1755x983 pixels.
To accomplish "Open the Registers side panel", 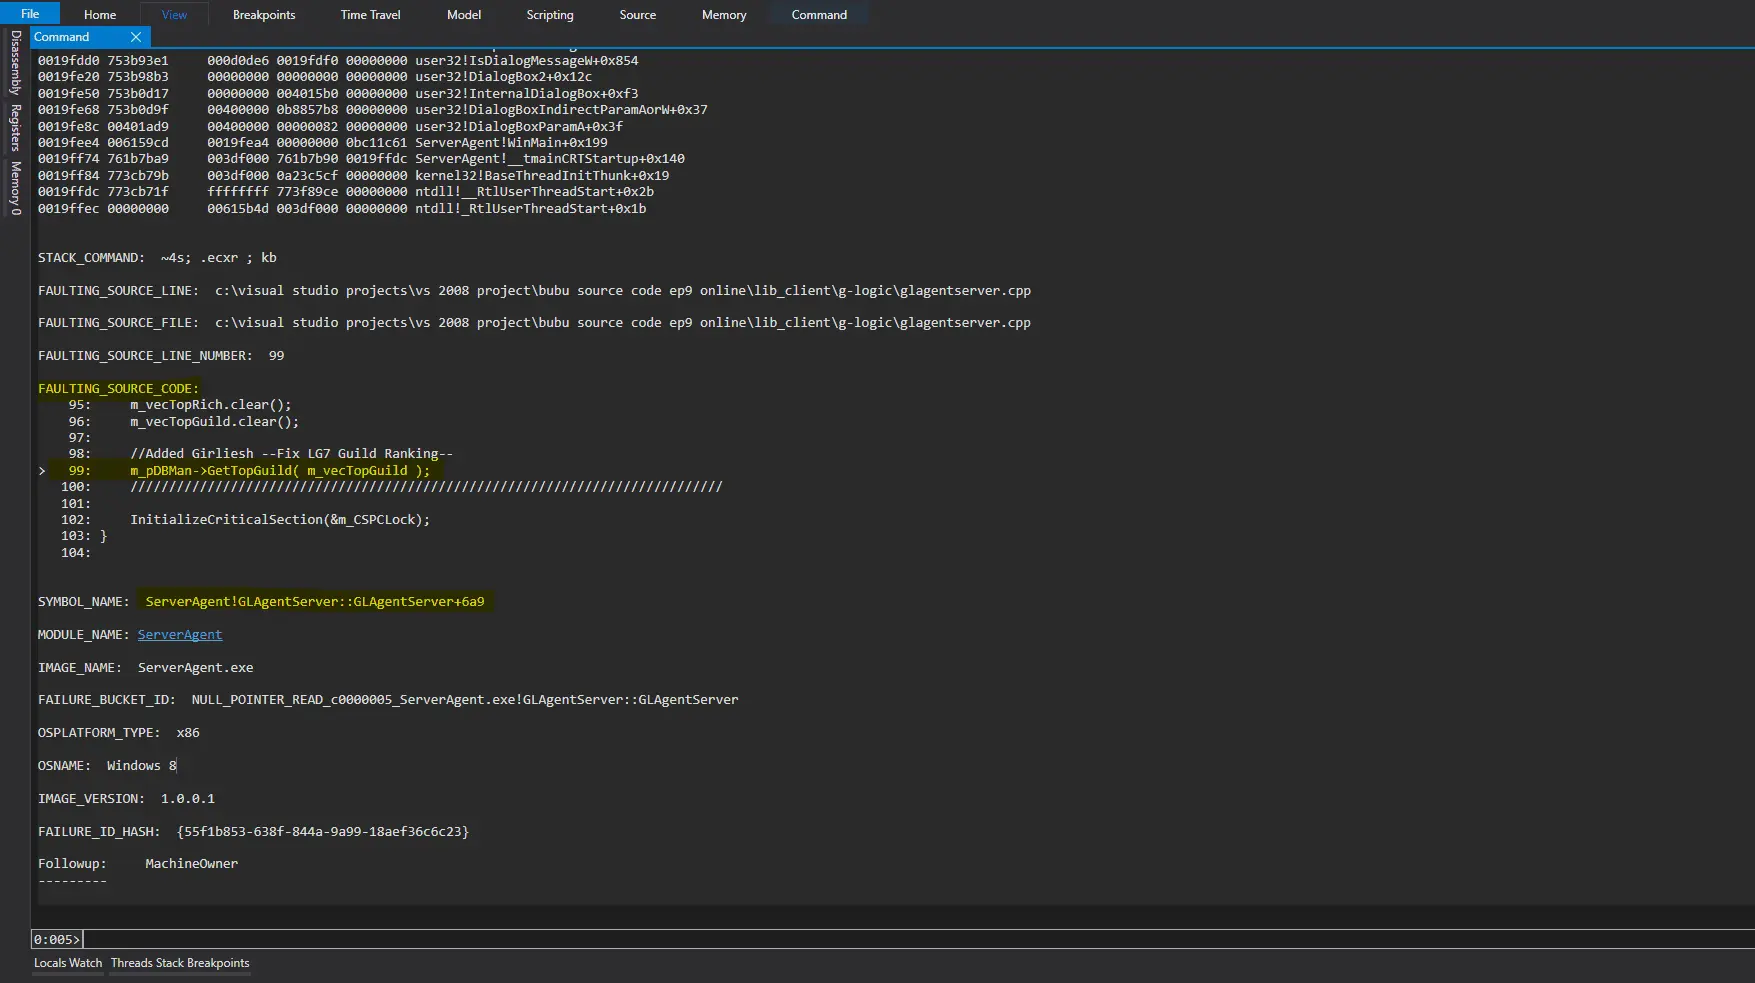I will coord(15,127).
